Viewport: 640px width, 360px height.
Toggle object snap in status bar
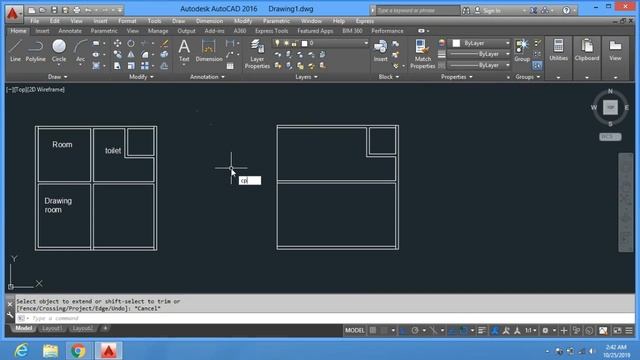coord(463,331)
